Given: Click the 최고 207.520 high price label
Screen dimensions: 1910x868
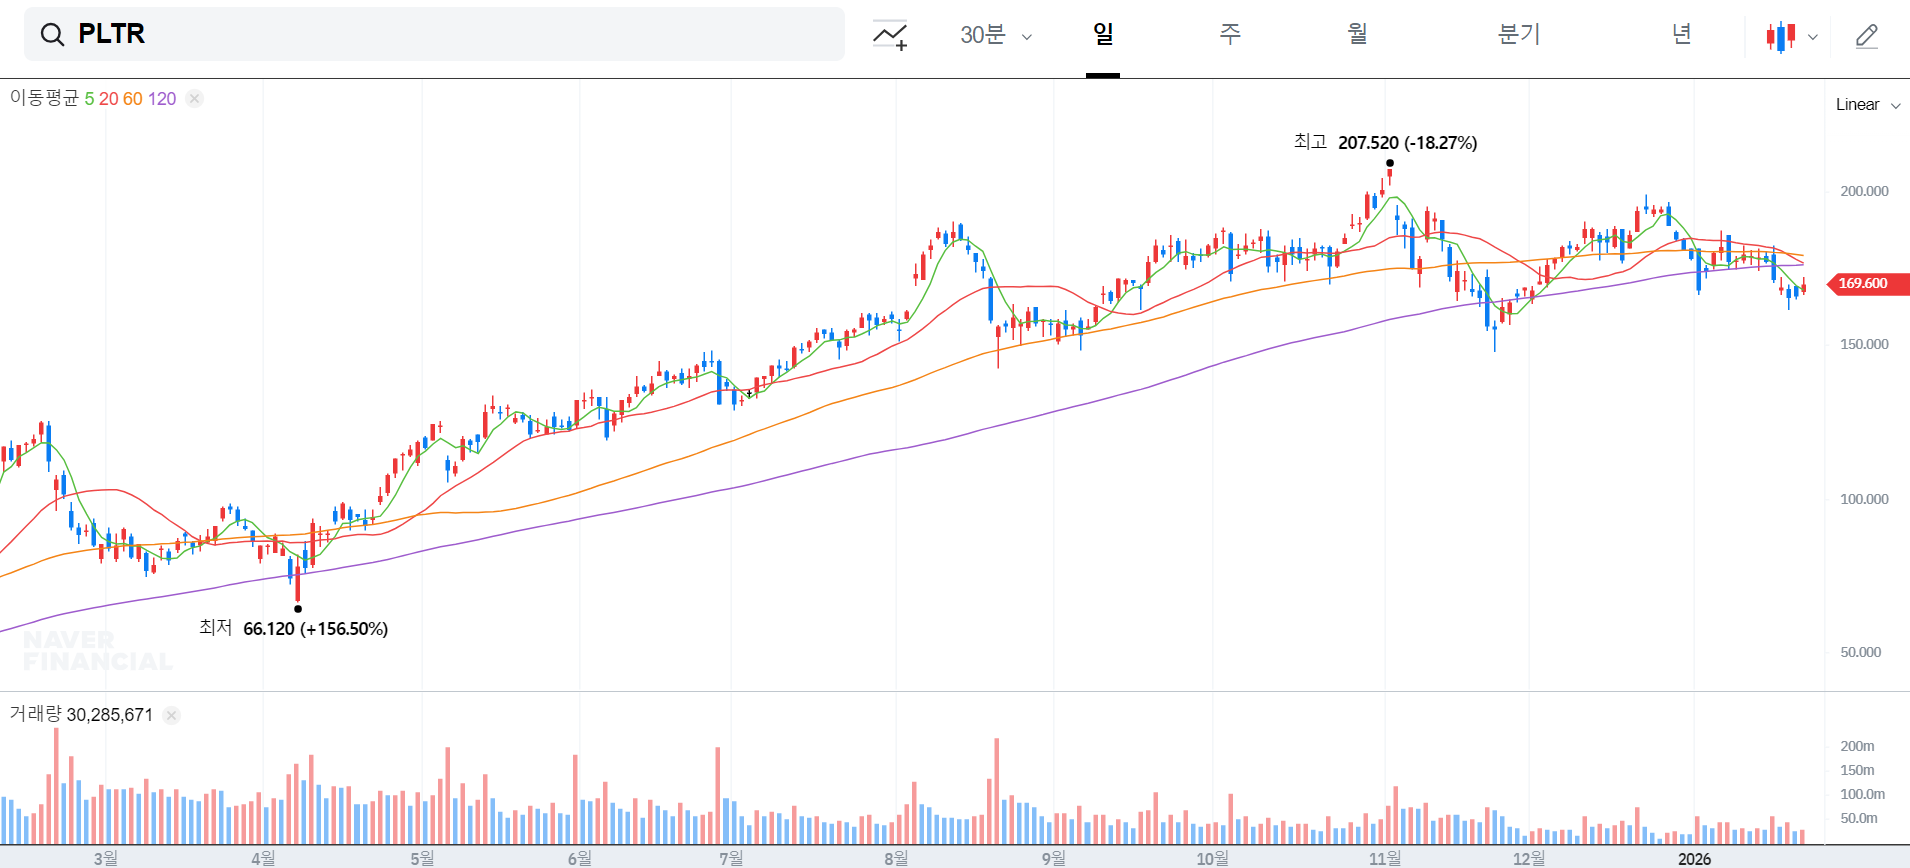Looking at the screenshot, I should (x=1385, y=142).
